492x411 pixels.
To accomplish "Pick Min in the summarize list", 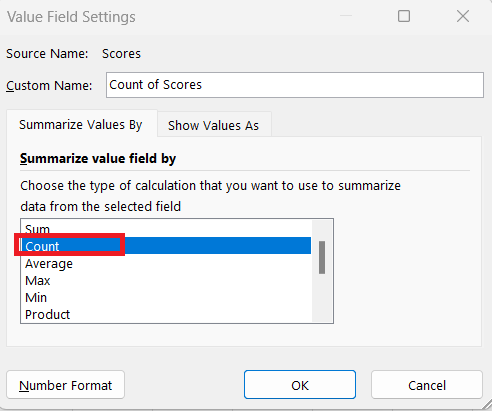I will (166, 297).
